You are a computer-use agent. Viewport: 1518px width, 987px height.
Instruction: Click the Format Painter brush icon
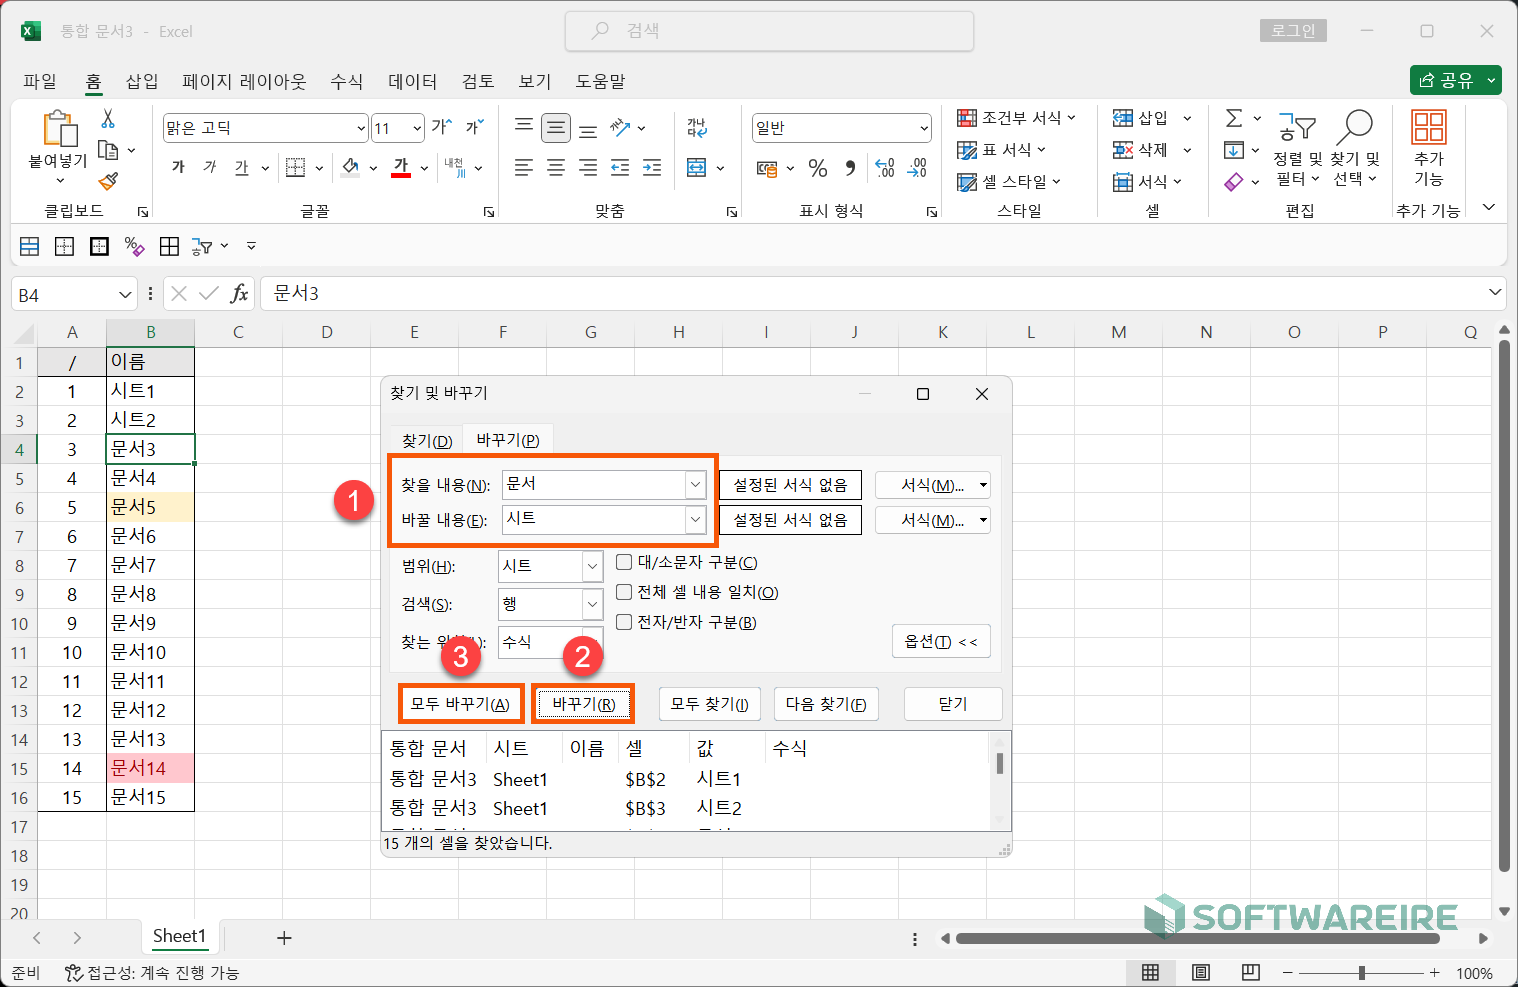pos(108,181)
